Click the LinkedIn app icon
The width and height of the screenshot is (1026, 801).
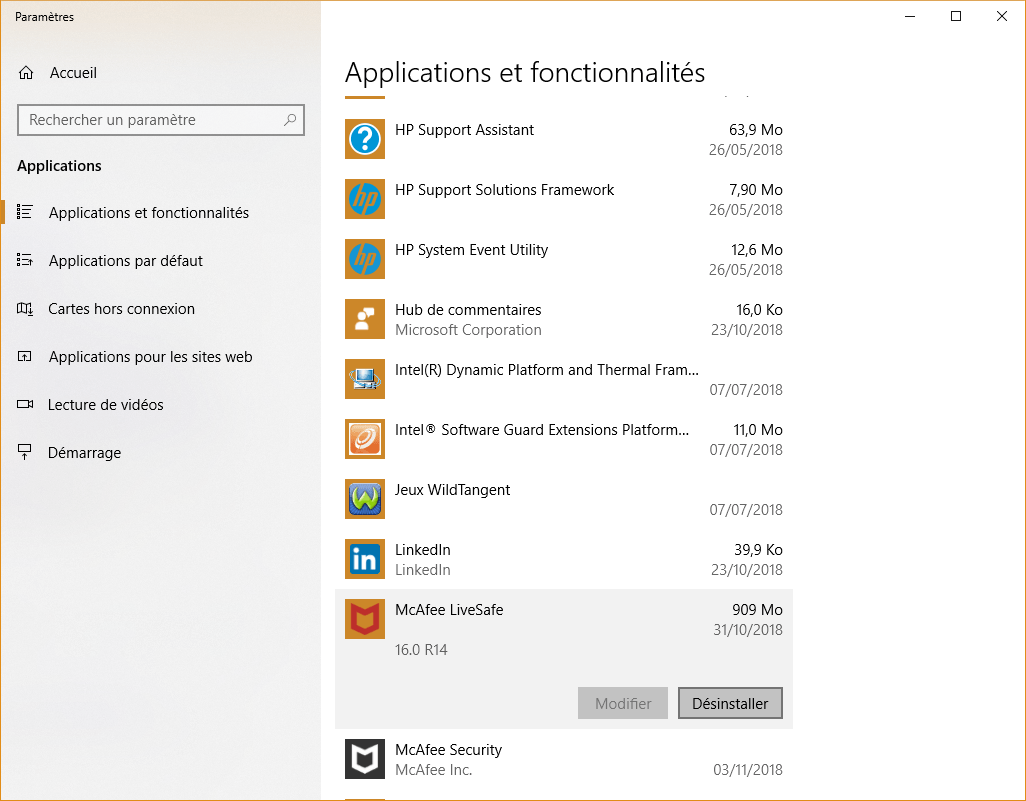tap(365, 560)
